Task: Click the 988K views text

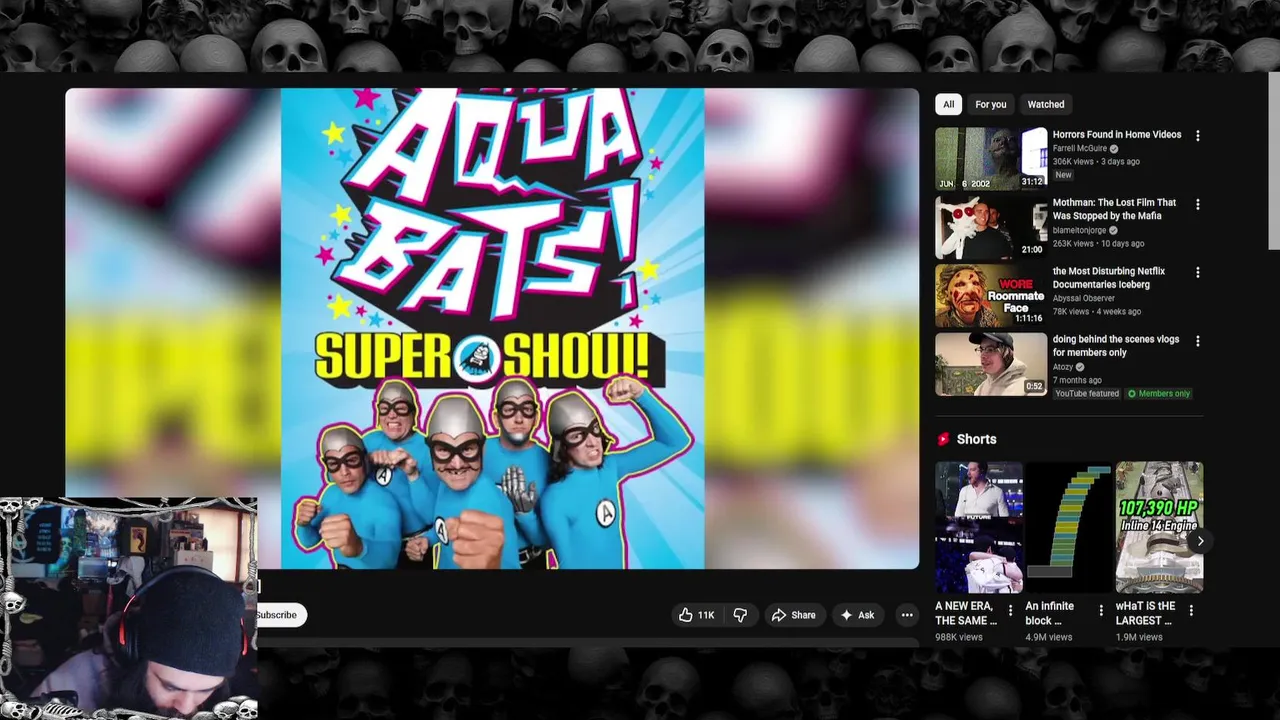Action: click(x=959, y=637)
